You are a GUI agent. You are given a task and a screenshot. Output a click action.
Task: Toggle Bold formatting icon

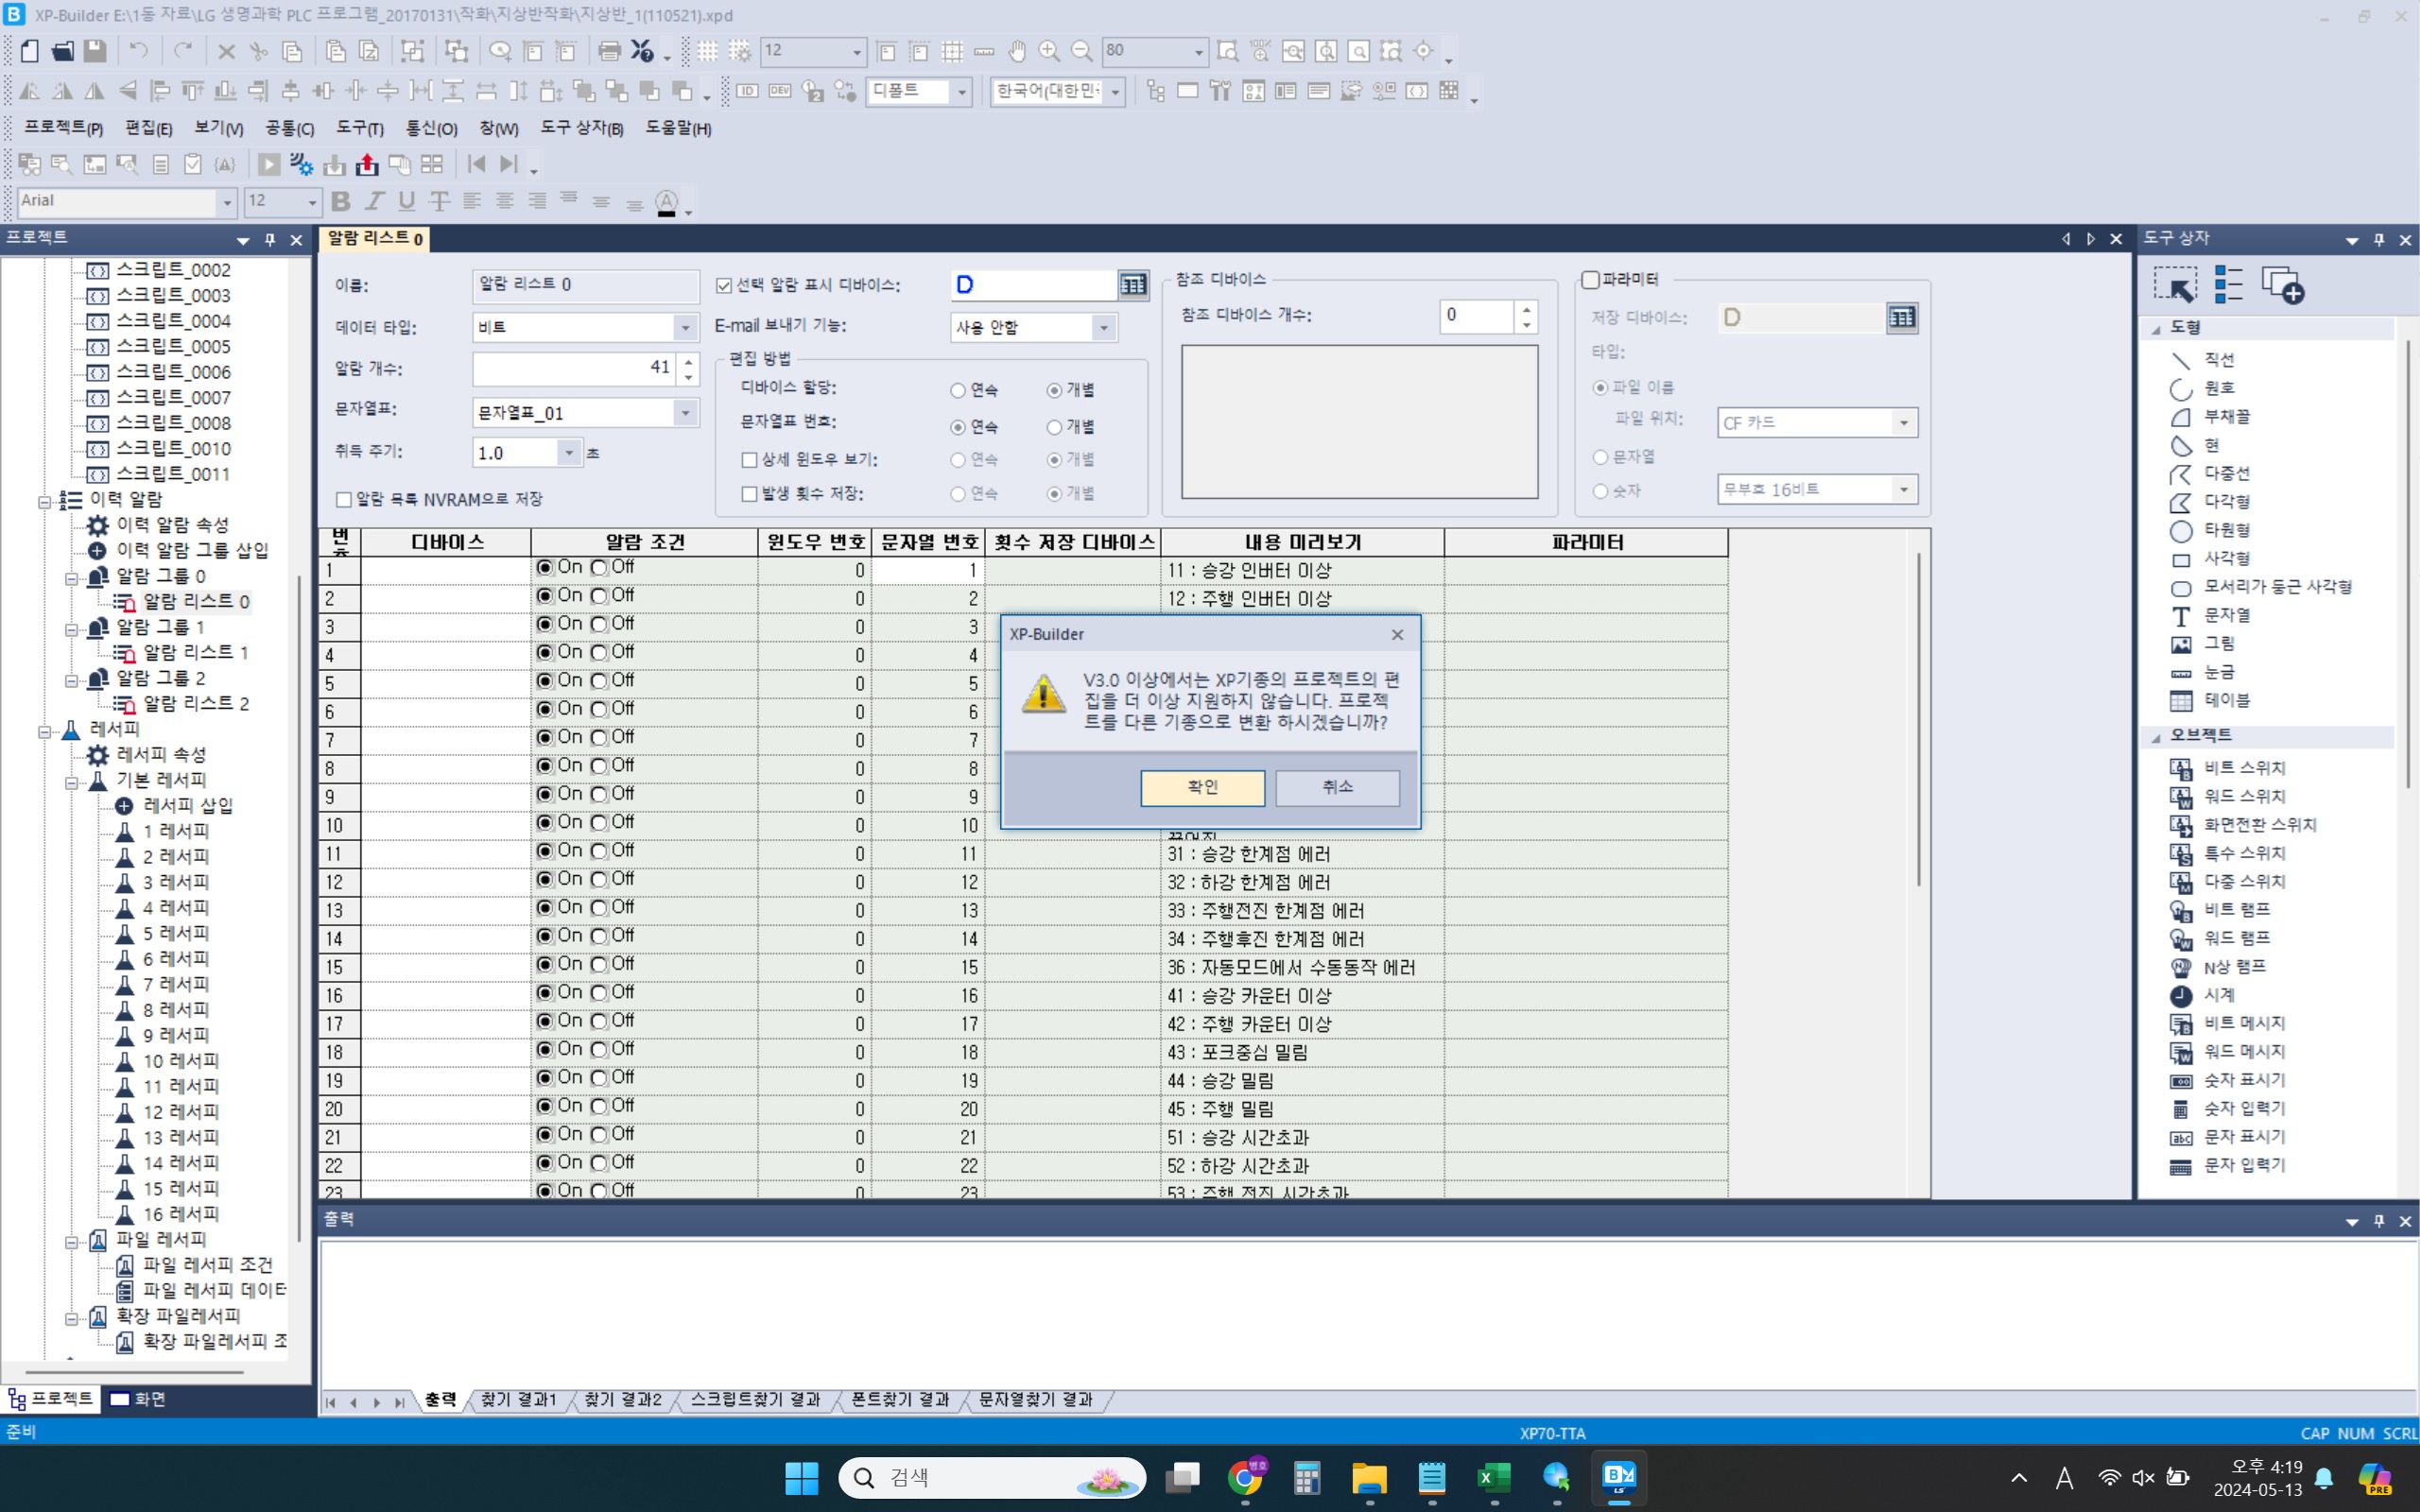(341, 202)
